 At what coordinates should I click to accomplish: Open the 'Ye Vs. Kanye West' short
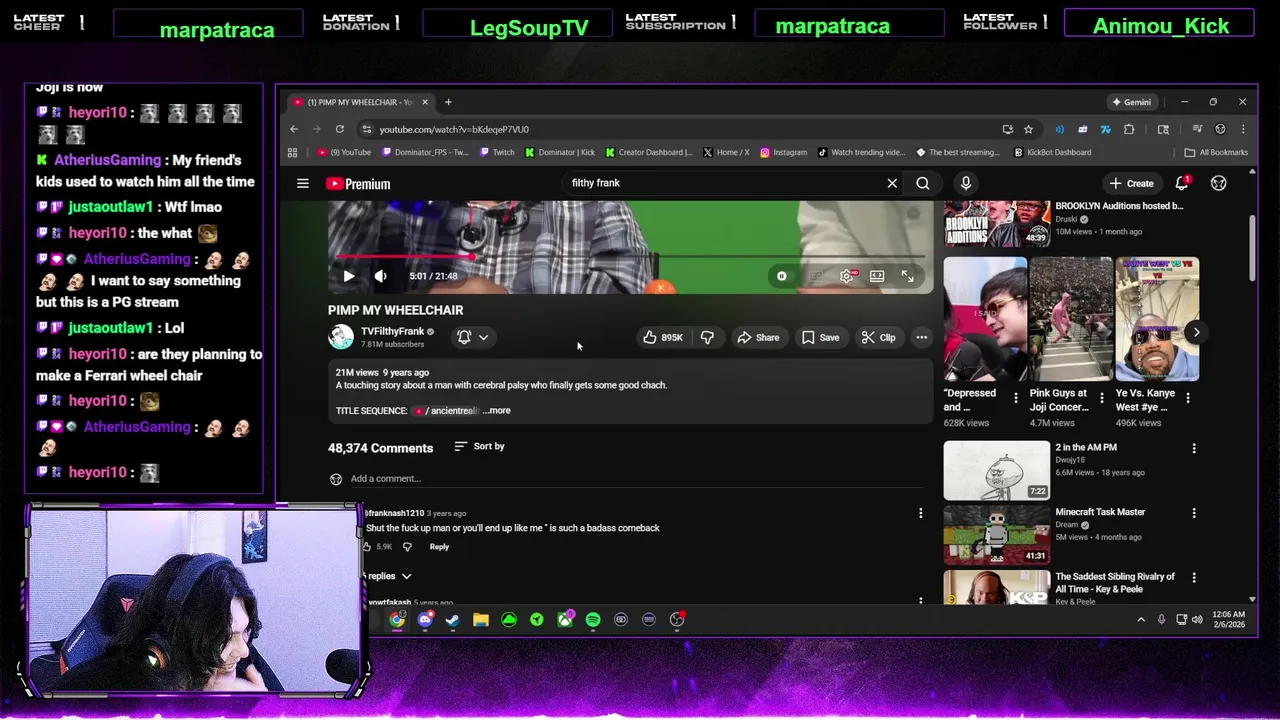1157,320
